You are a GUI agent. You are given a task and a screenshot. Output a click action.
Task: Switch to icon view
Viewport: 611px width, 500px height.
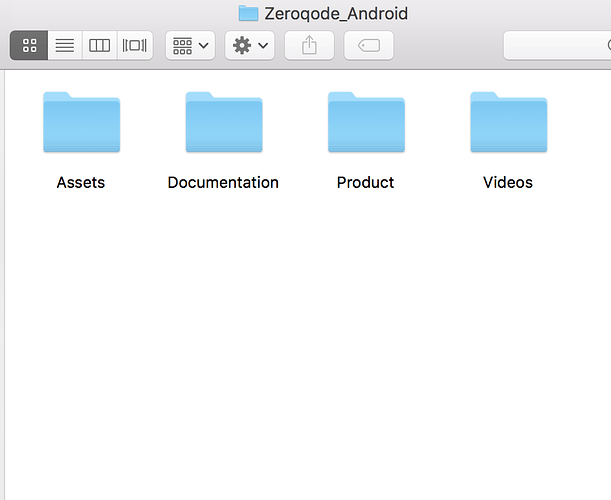[29, 45]
